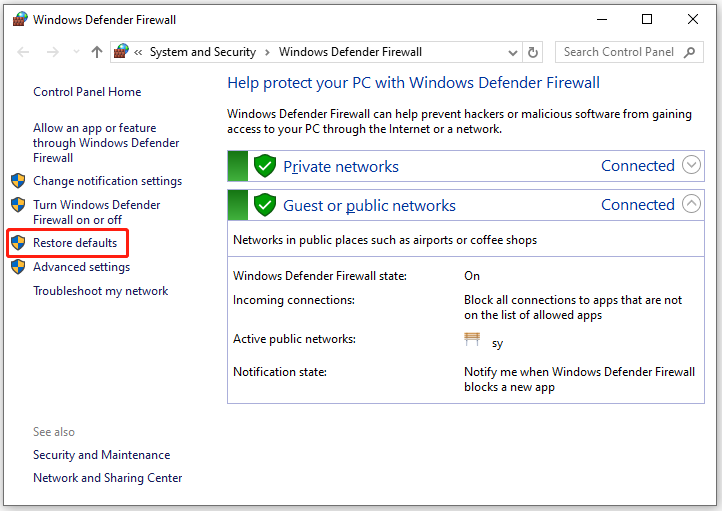
Task: Select the active network name sy
Action: 497,343
